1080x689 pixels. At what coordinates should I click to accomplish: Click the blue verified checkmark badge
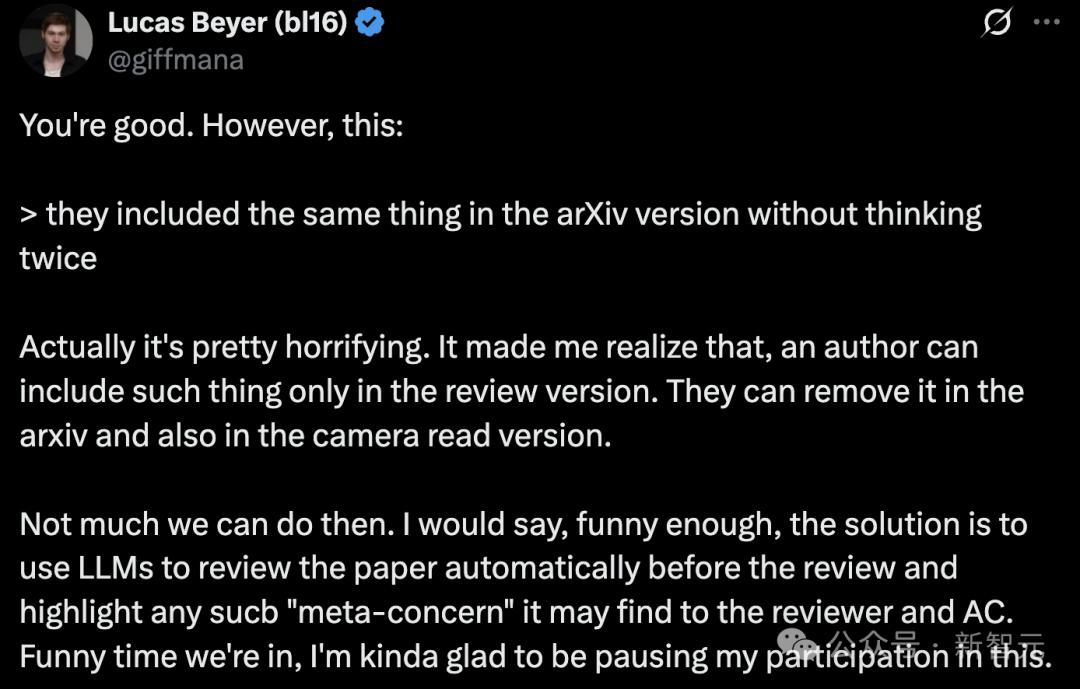tap(370, 23)
